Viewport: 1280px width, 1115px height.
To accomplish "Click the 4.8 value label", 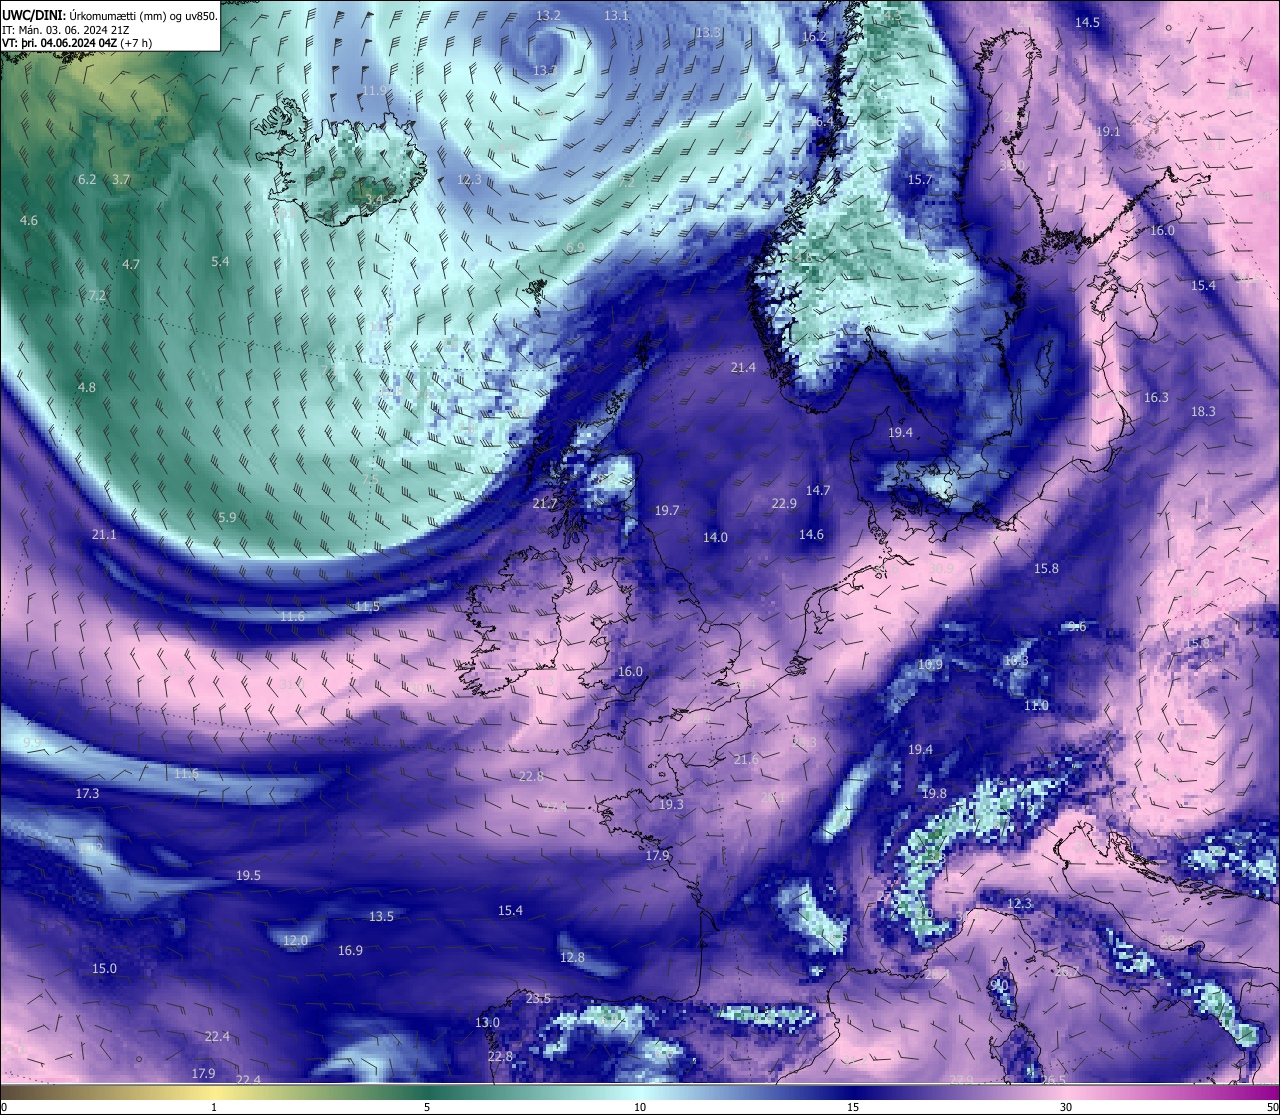I will (x=87, y=387).
